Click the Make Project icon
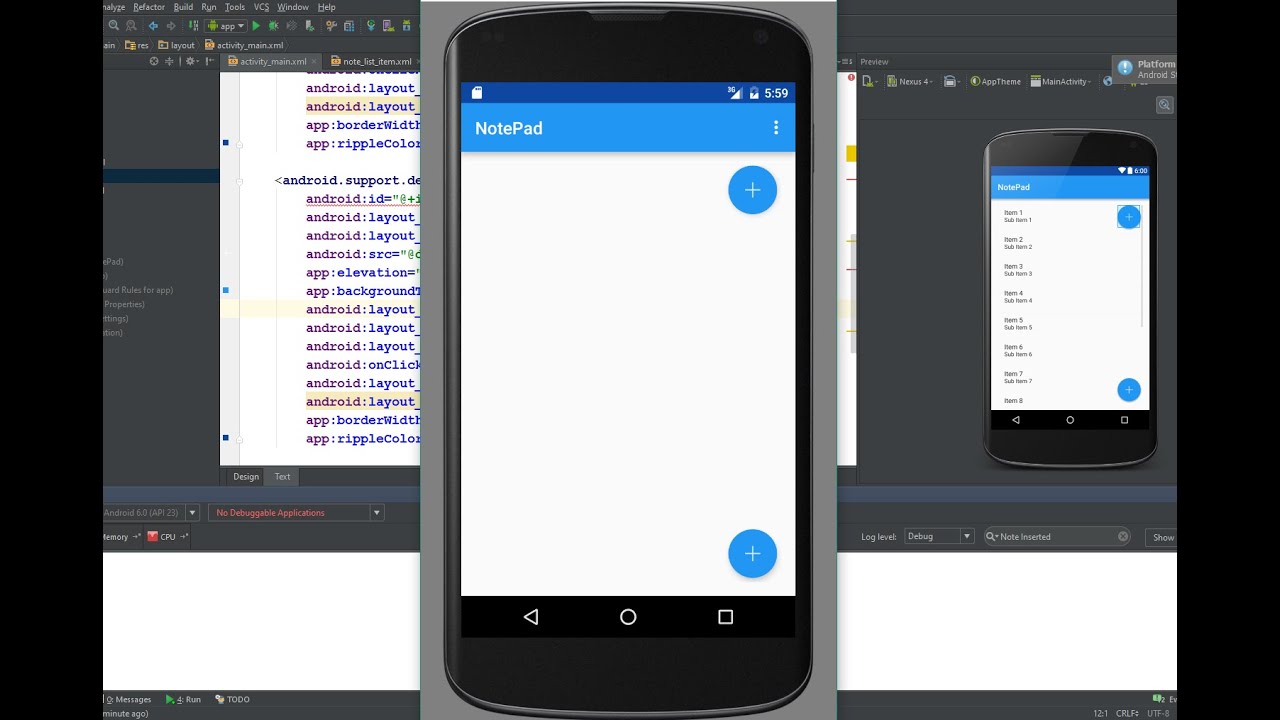Screen dimensions: 1280x720 pyautogui.click(x=194, y=26)
